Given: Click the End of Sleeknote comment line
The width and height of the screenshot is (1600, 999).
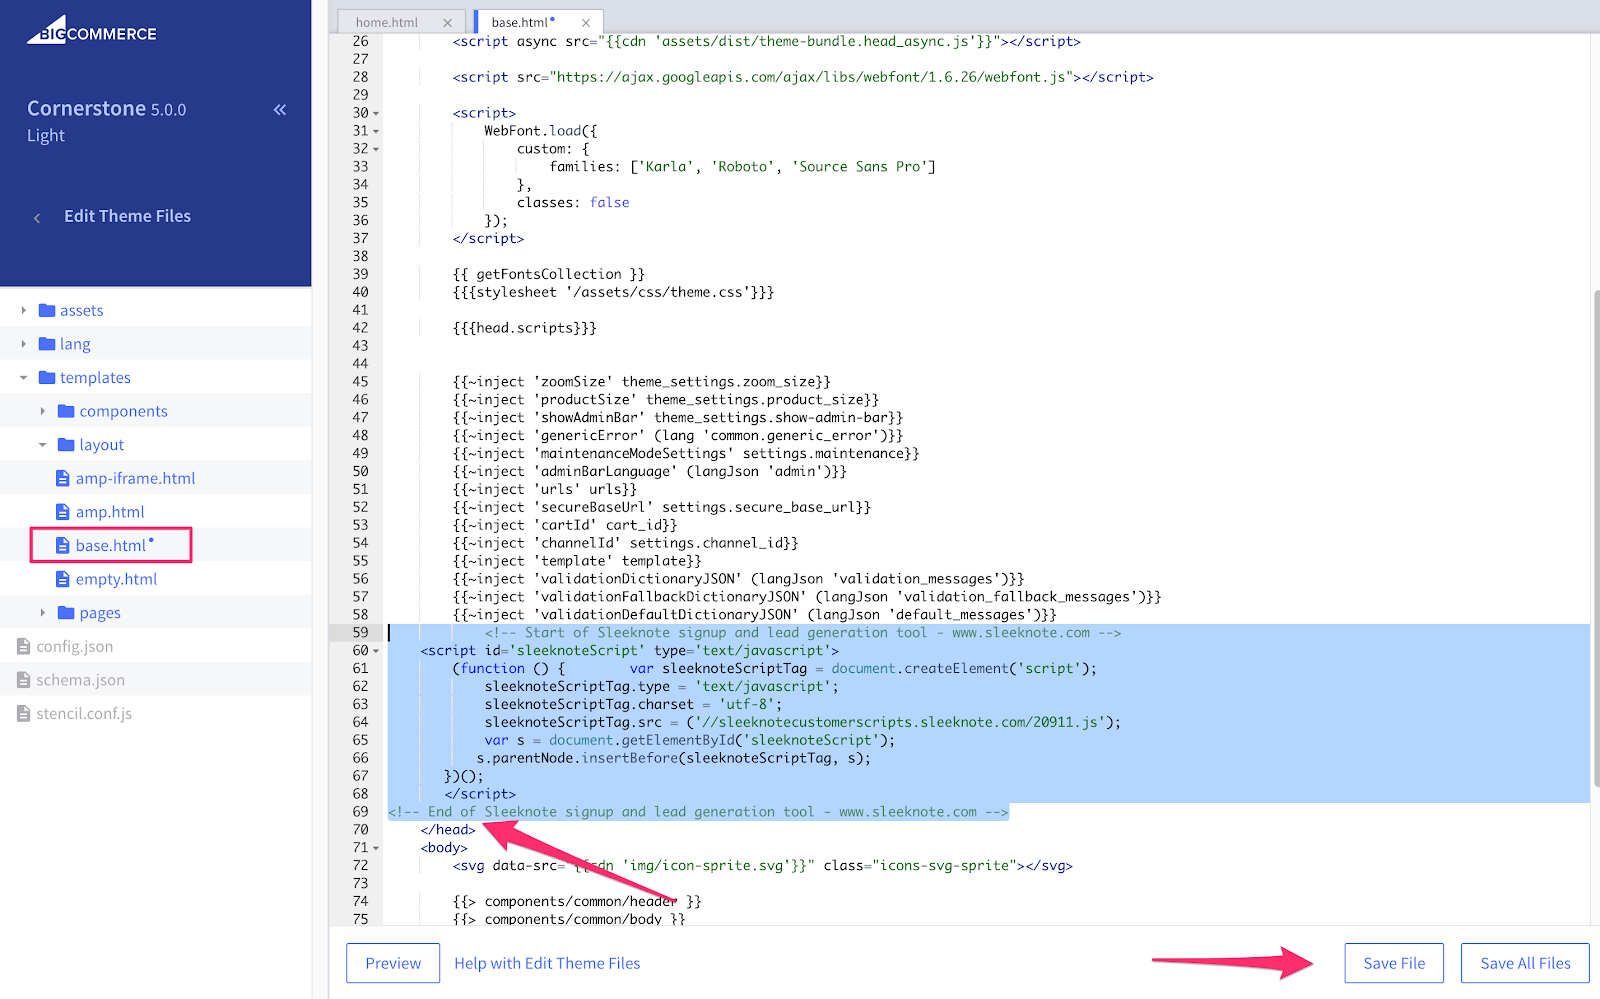Looking at the screenshot, I should tap(698, 812).
